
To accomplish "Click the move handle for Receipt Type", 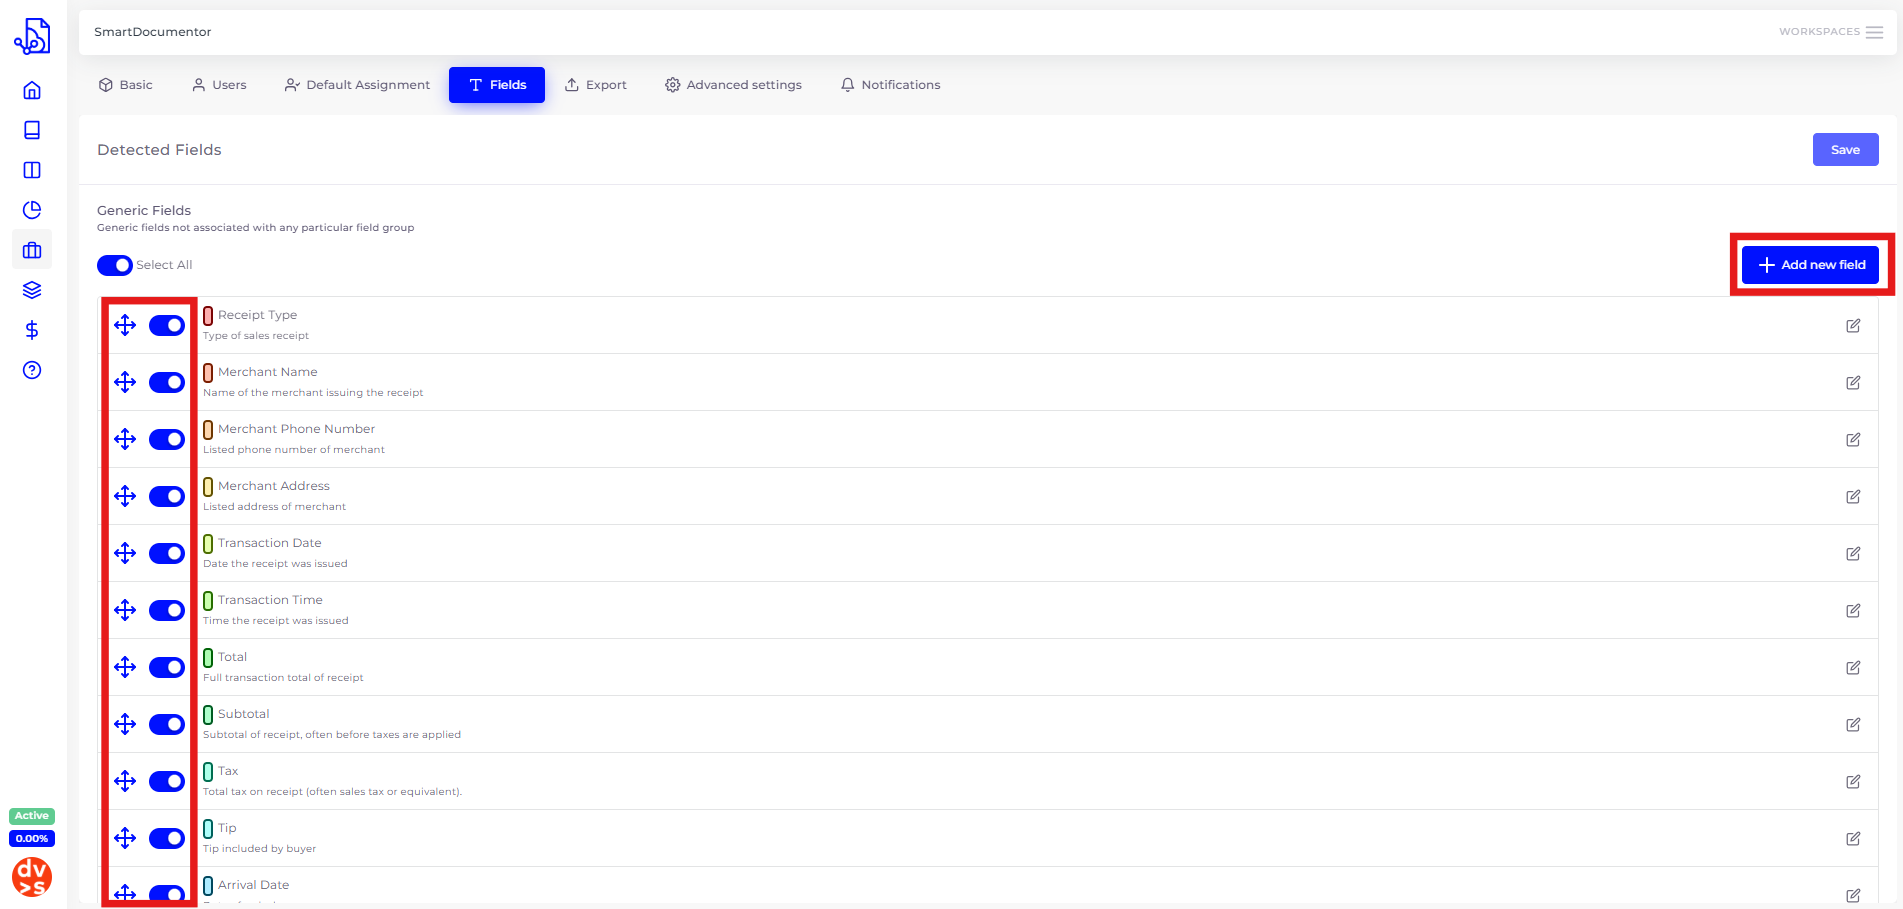I will point(125,325).
